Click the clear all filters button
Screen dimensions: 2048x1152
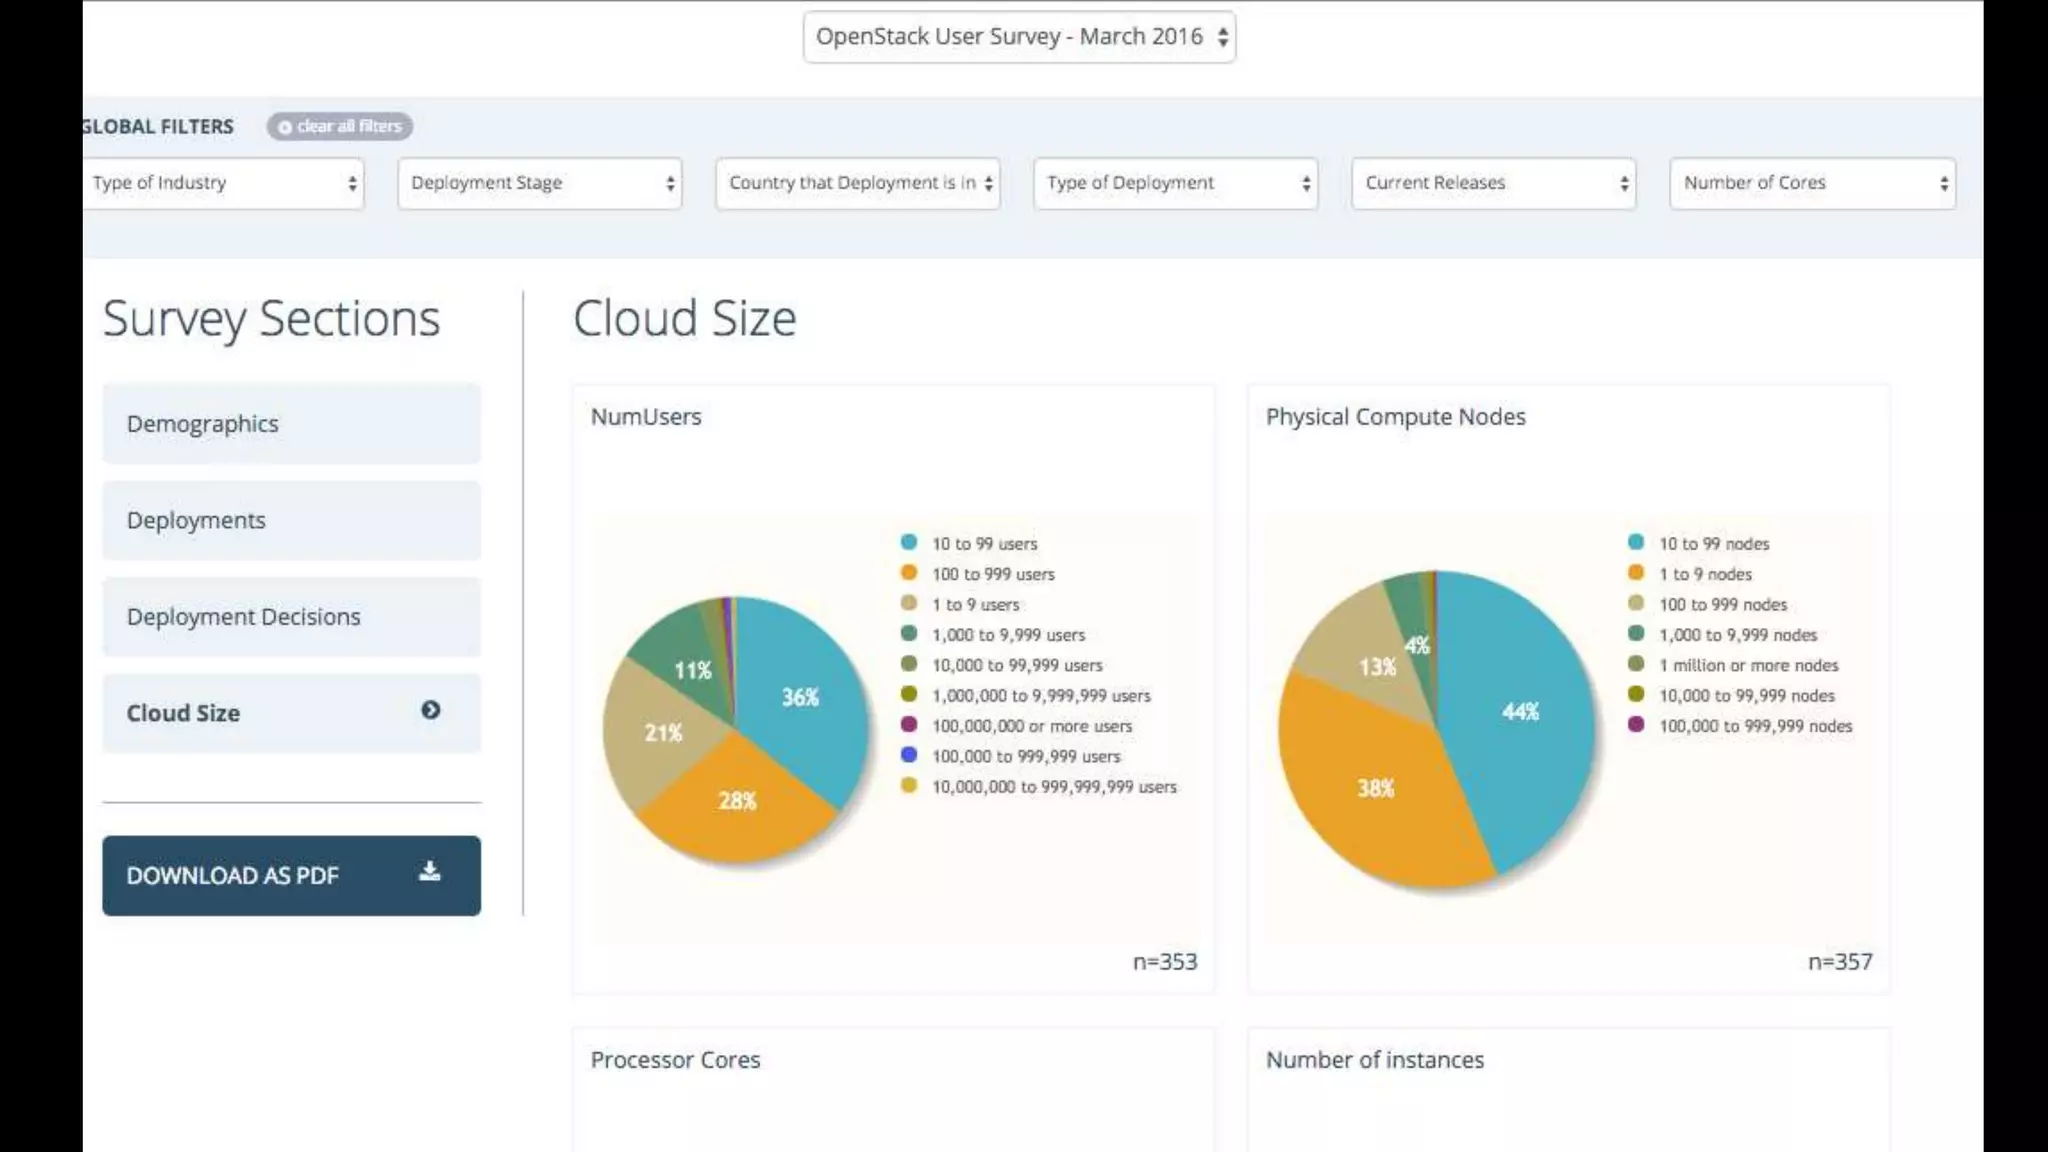coord(340,126)
